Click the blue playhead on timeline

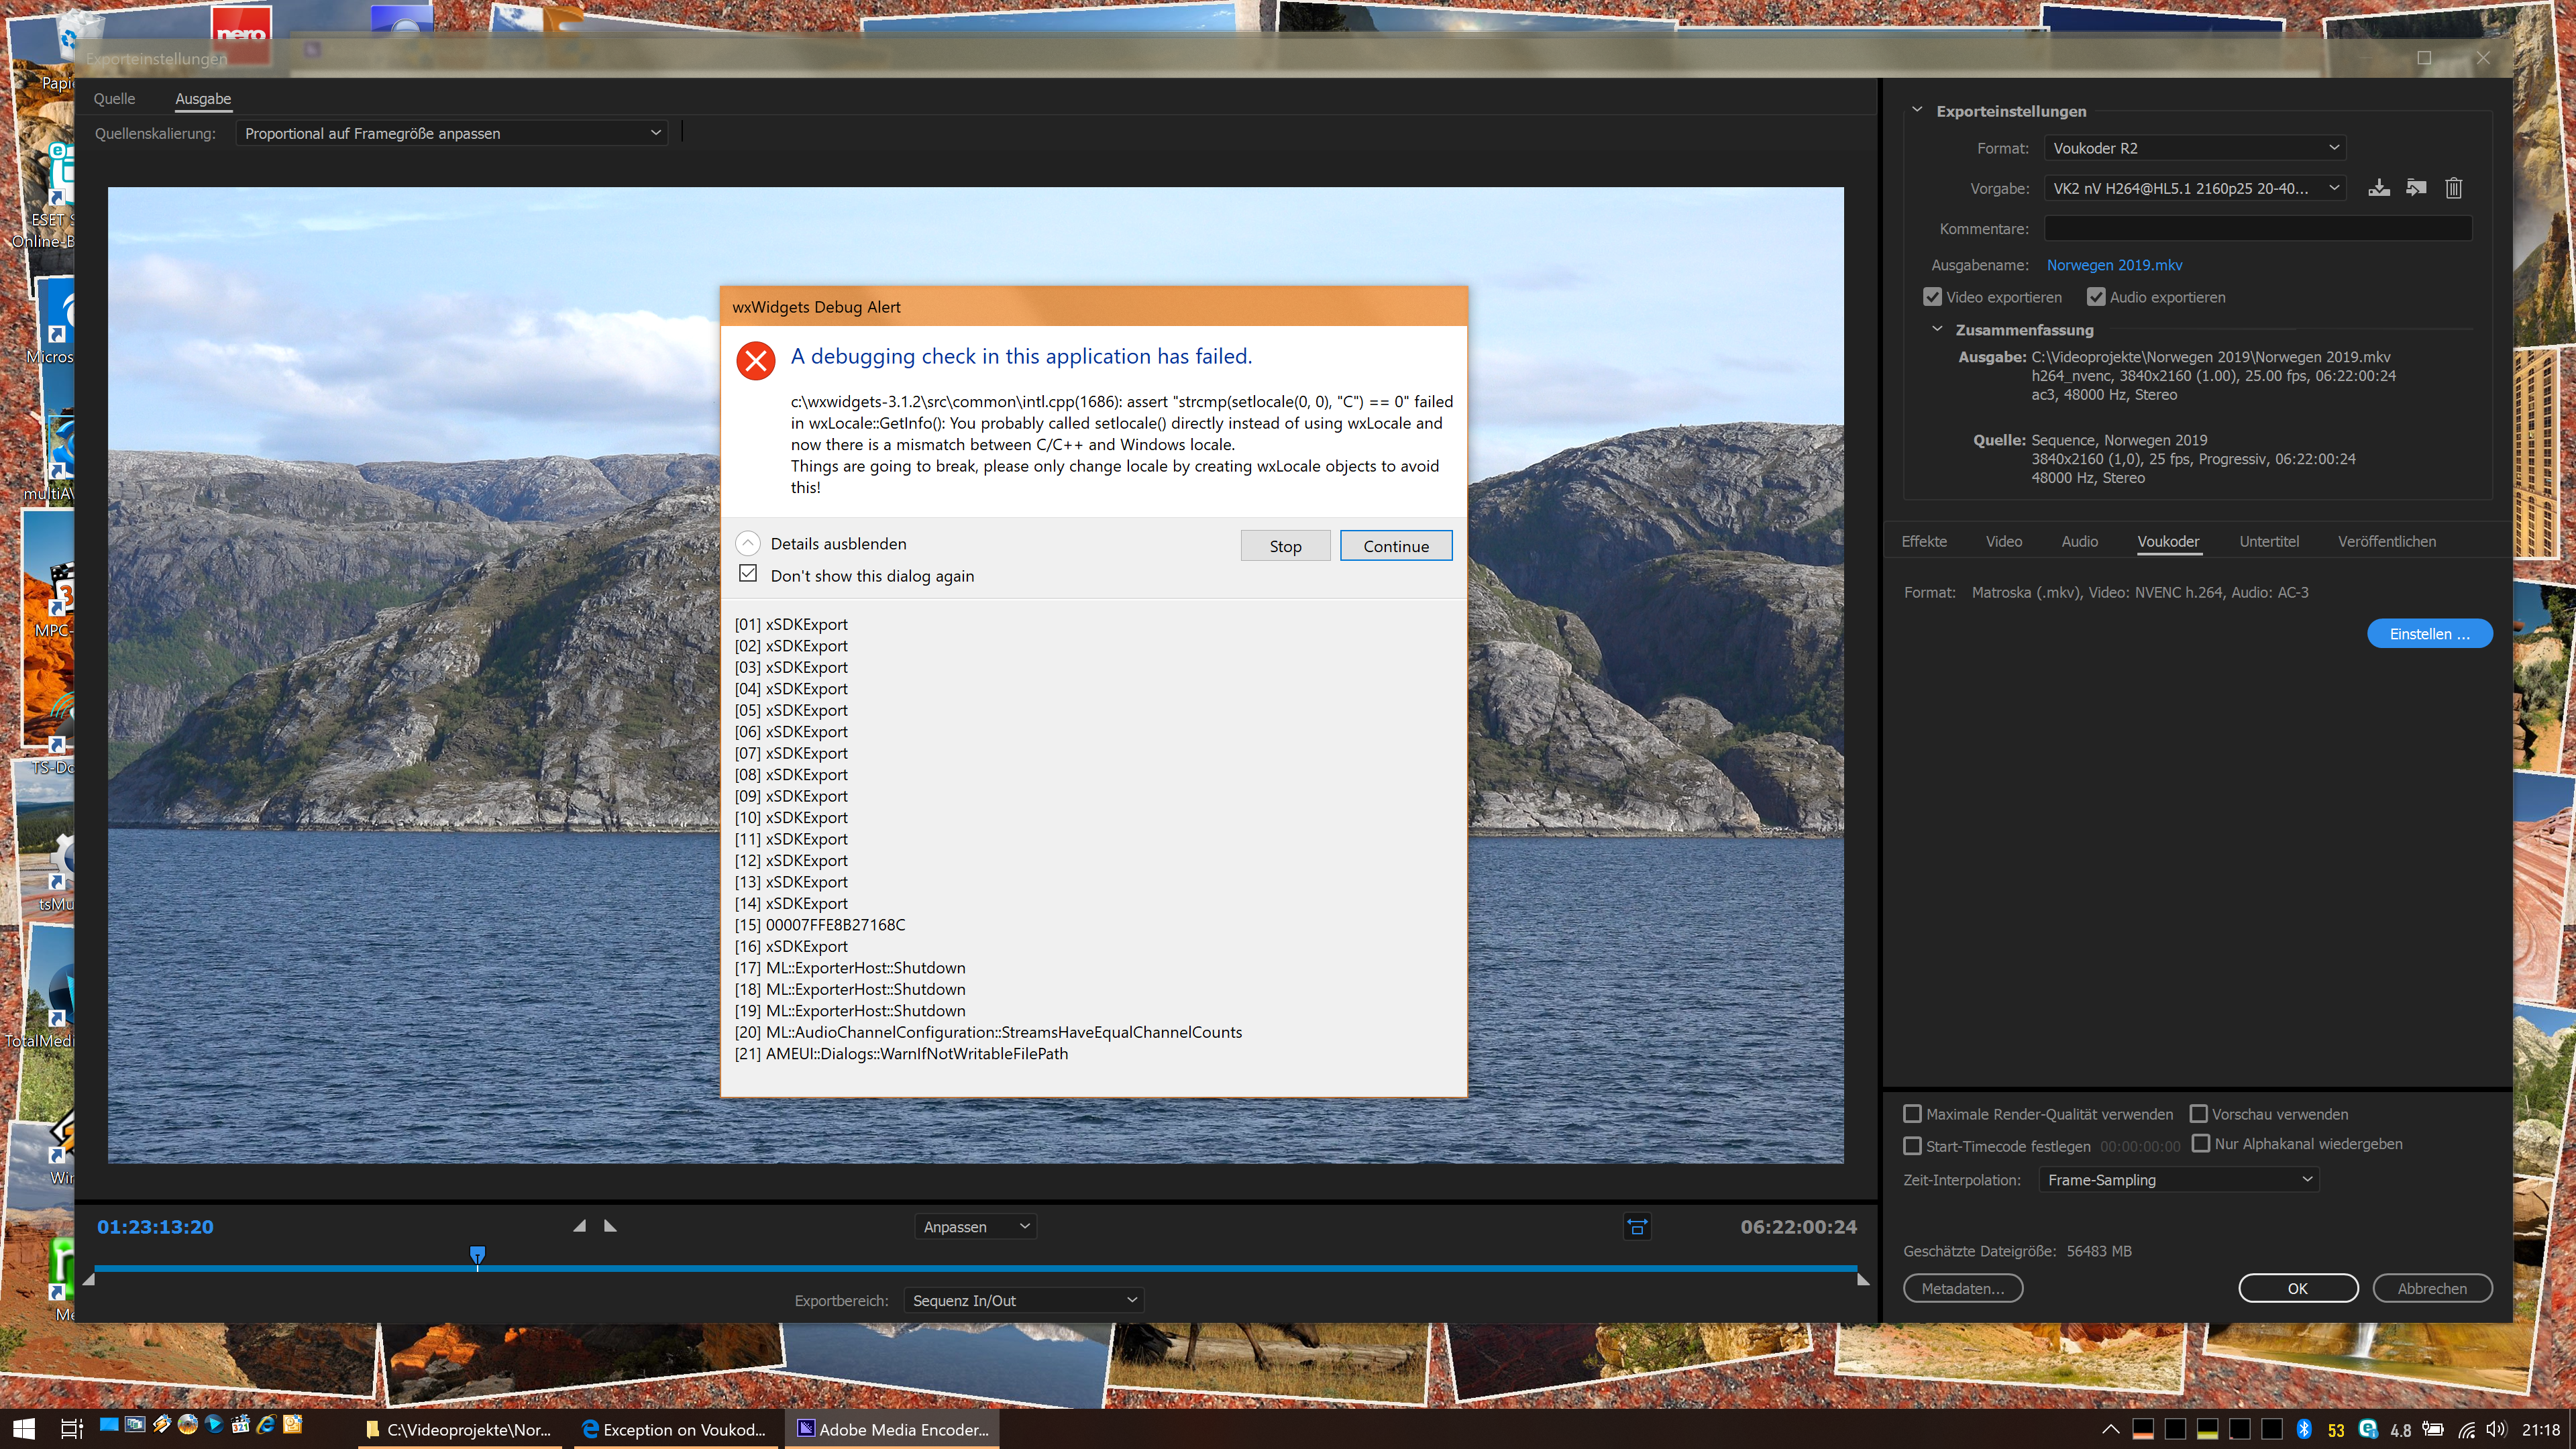[477, 1254]
